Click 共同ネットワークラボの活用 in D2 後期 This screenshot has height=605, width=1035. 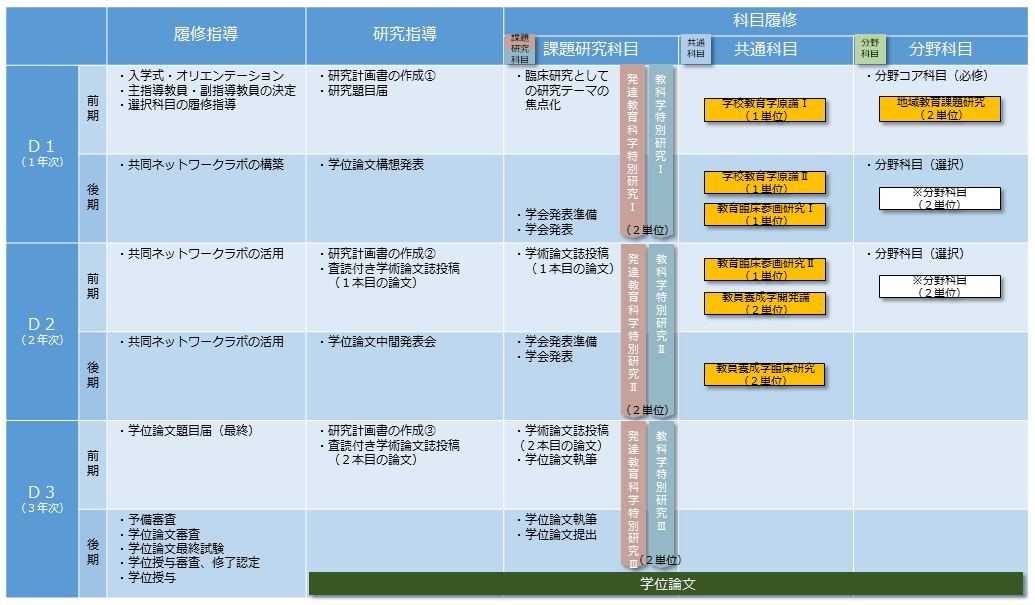[206, 342]
